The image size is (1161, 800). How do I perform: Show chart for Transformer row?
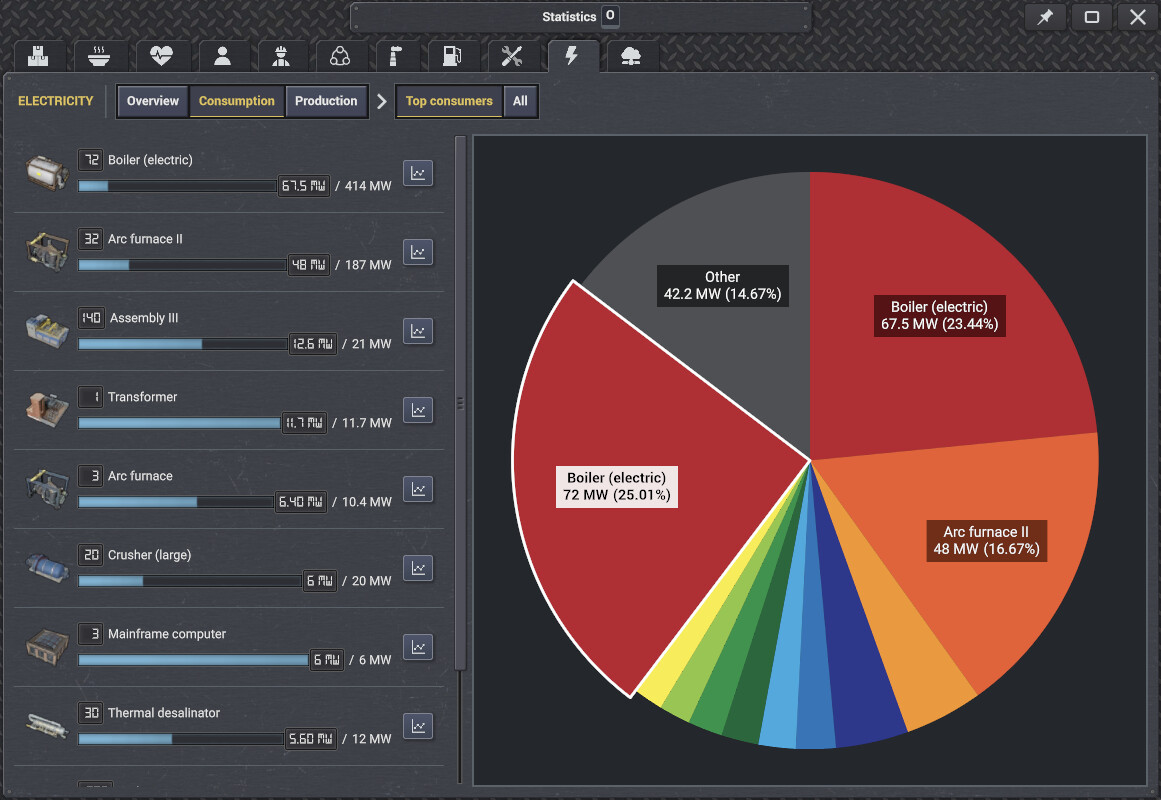click(418, 410)
